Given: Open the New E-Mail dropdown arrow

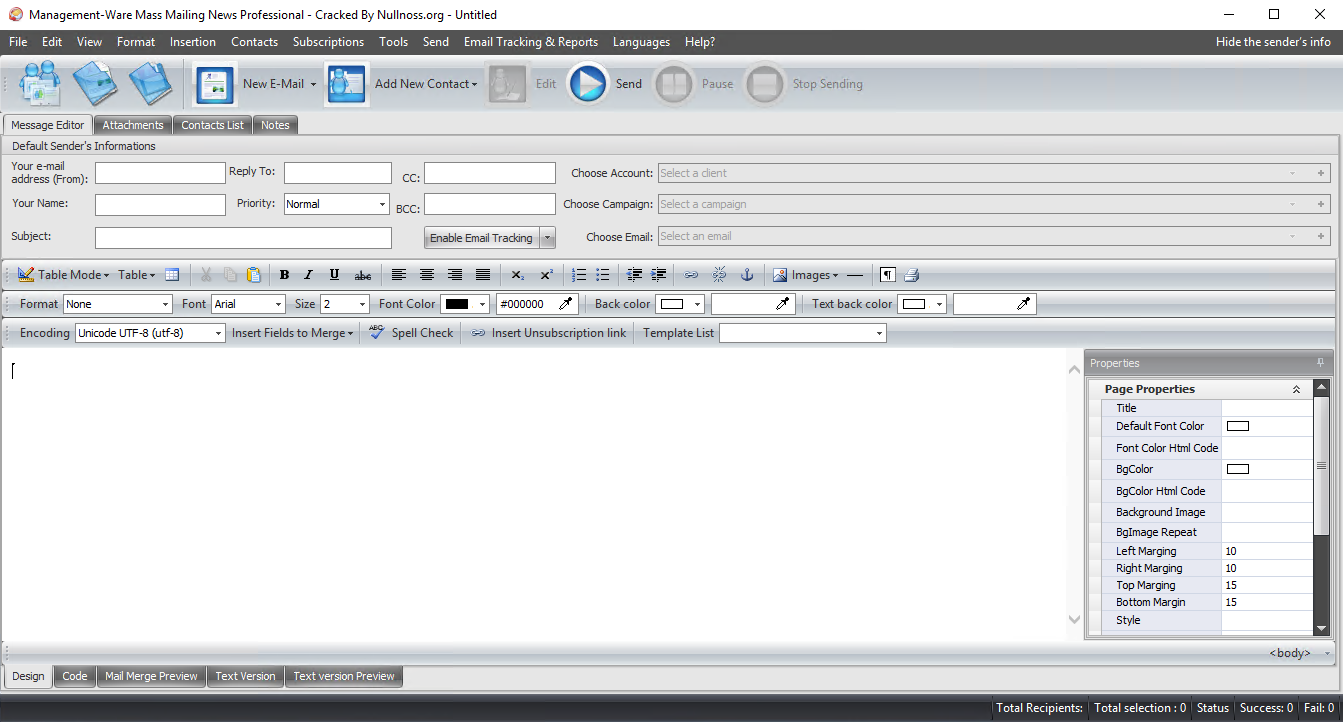Looking at the screenshot, I should pyautogui.click(x=313, y=84).
